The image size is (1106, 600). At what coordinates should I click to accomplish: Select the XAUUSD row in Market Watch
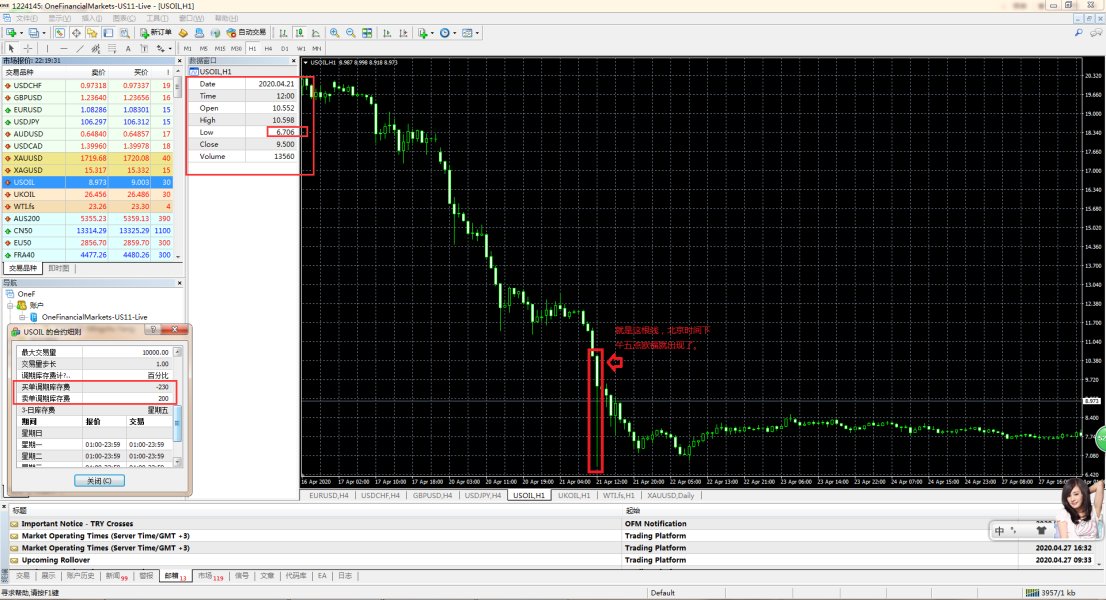(87, 158)
